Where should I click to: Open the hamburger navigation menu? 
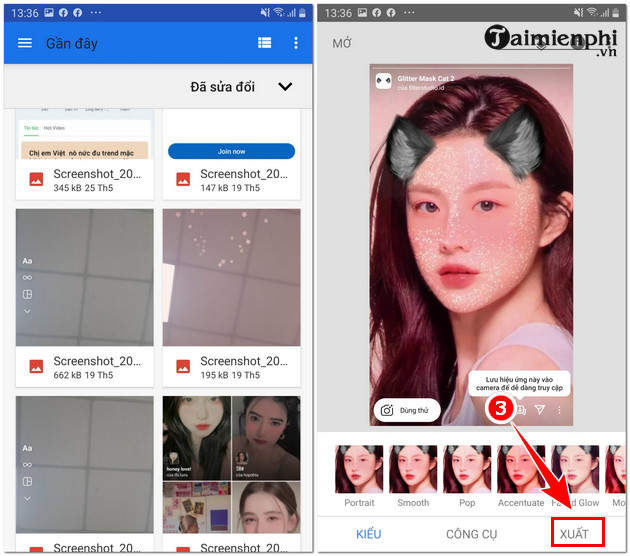click(x=25, y=44)
